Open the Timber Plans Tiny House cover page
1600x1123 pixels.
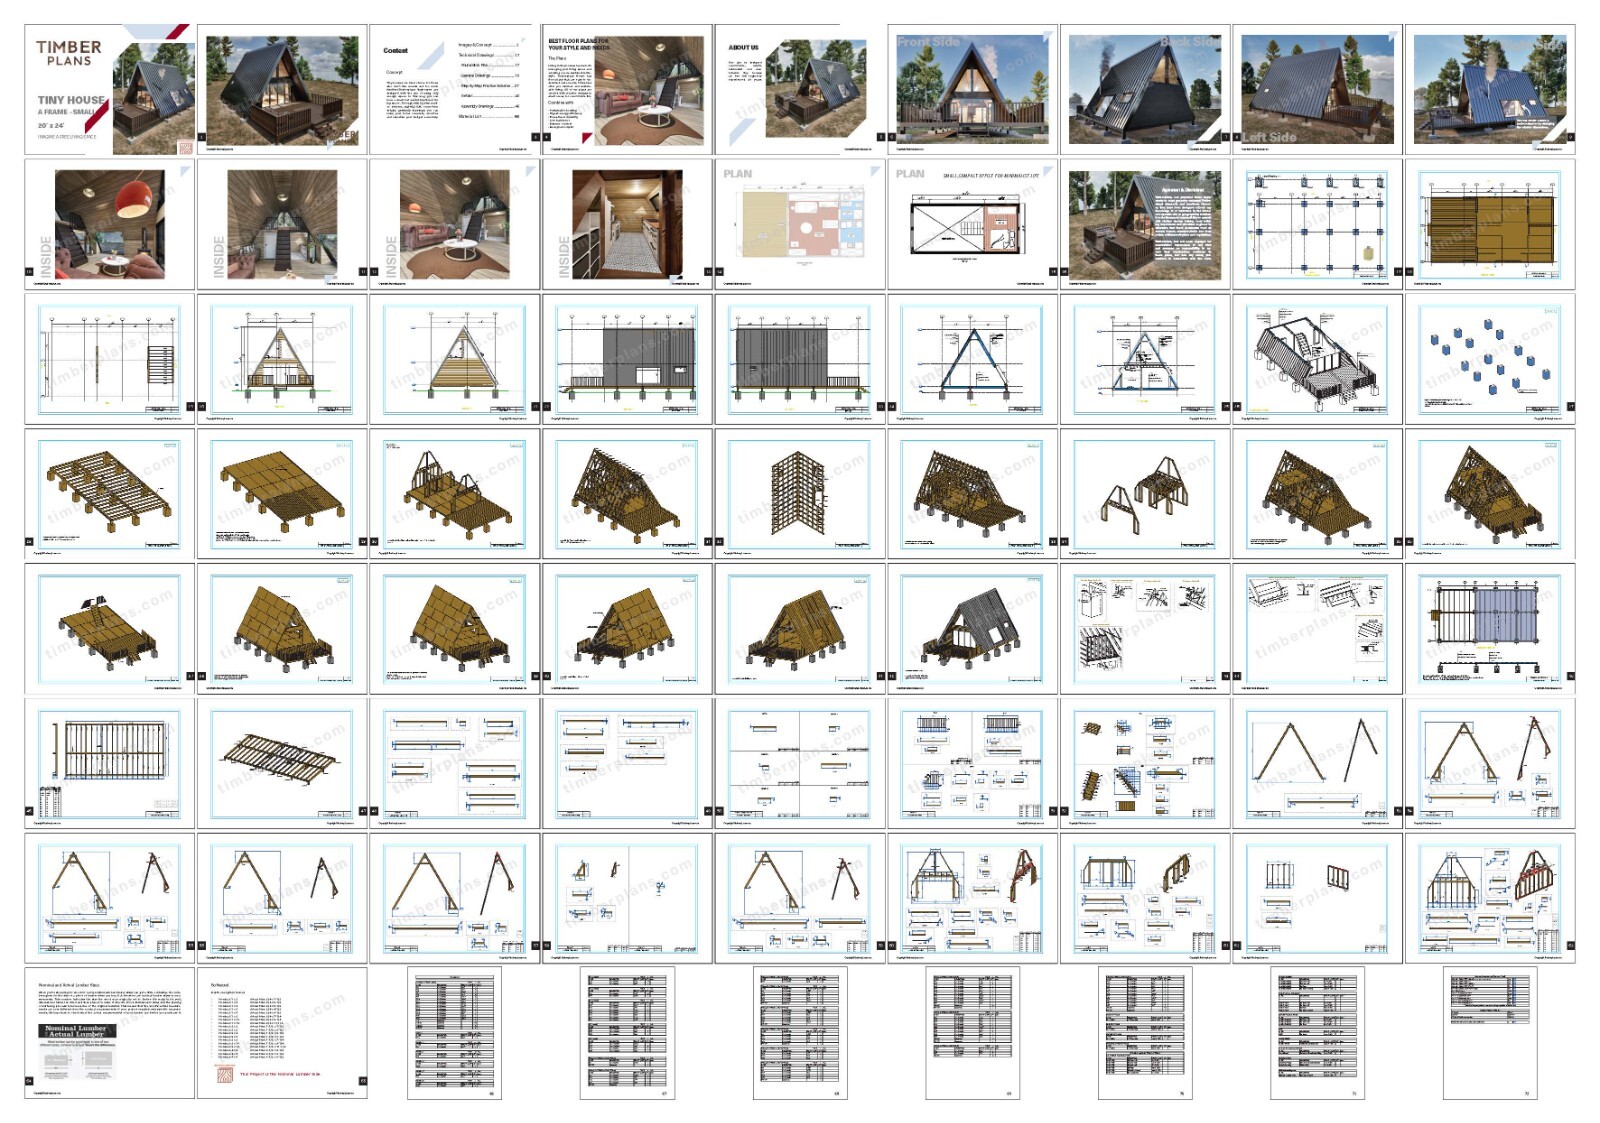[x=110, y=90]
